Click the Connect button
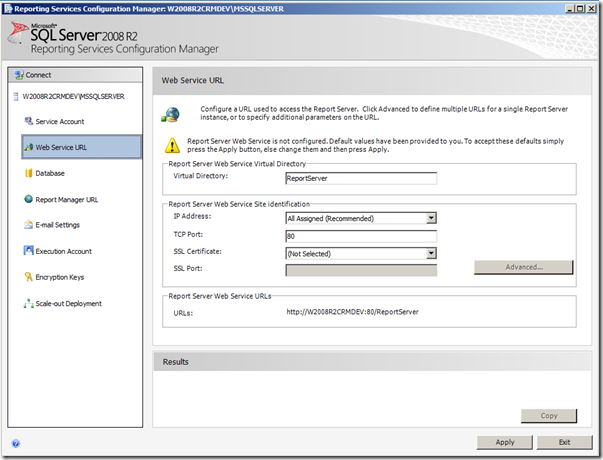This screenshot has width=603, height=460. click(75, 75)
